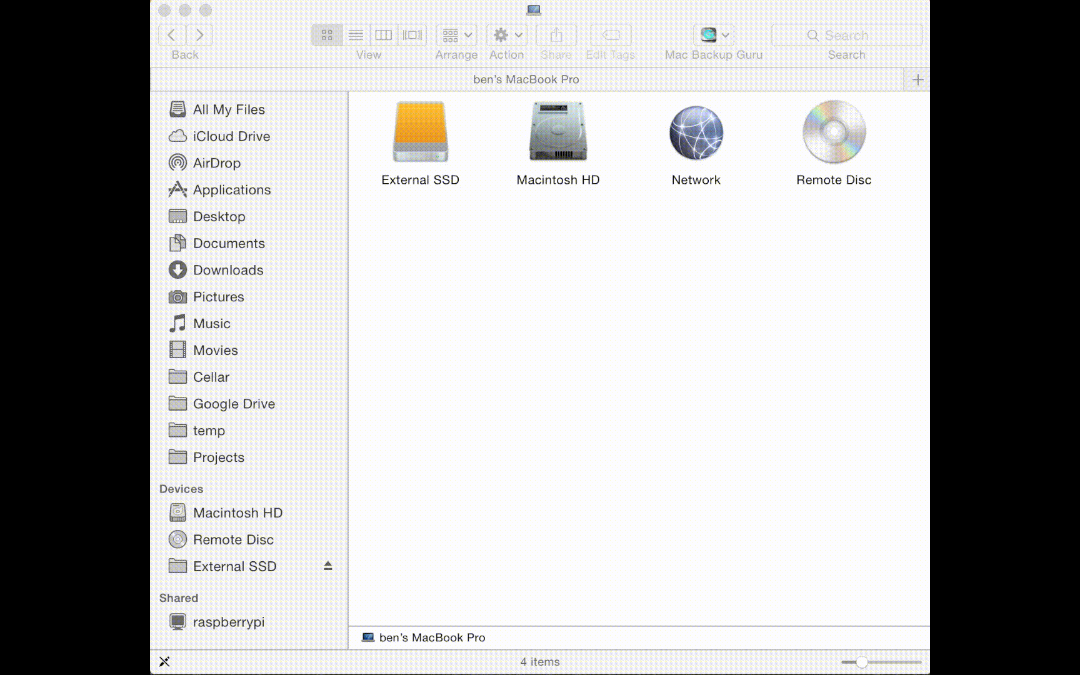Switch to Cover Flow view
1080x675 pixels.
(x=411, y=34)
